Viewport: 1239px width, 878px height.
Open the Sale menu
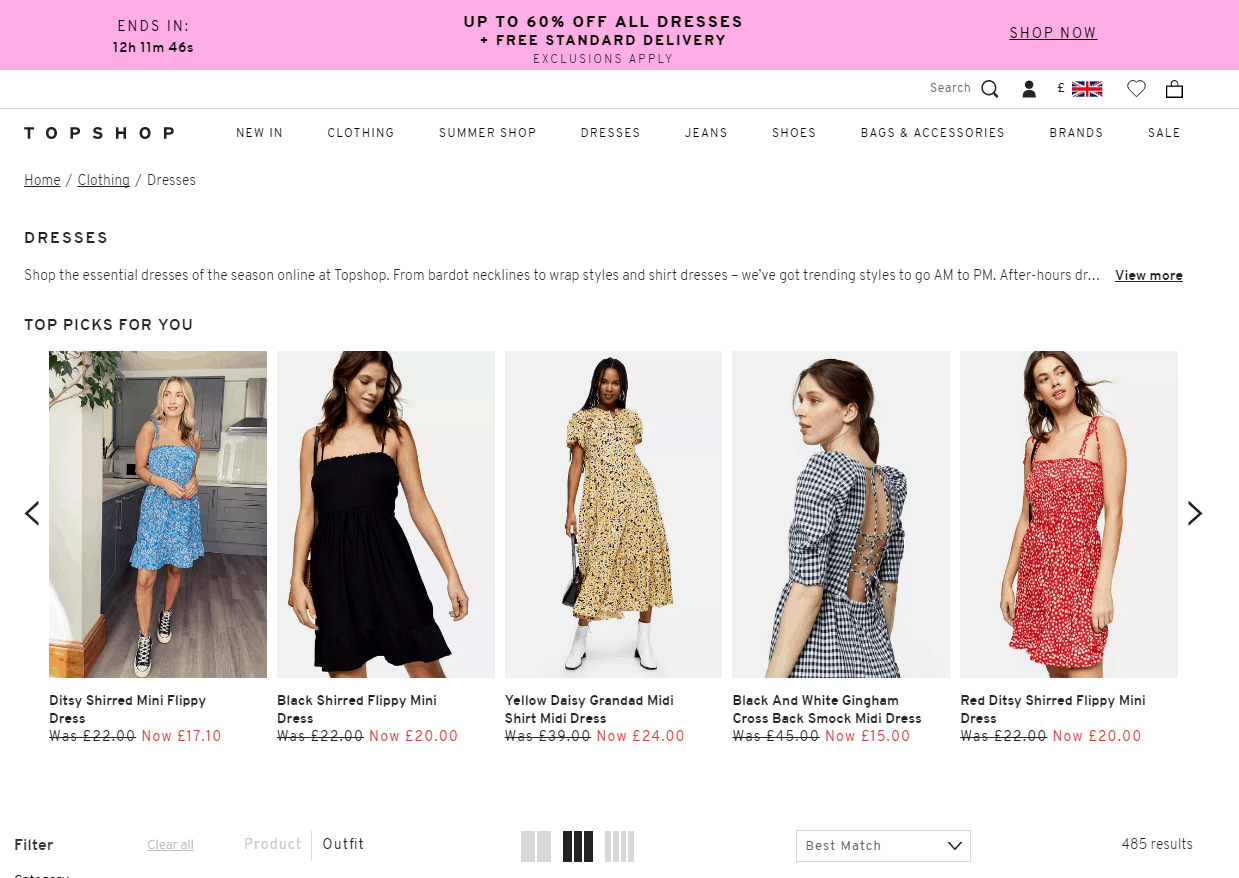tap(1164, 133)
